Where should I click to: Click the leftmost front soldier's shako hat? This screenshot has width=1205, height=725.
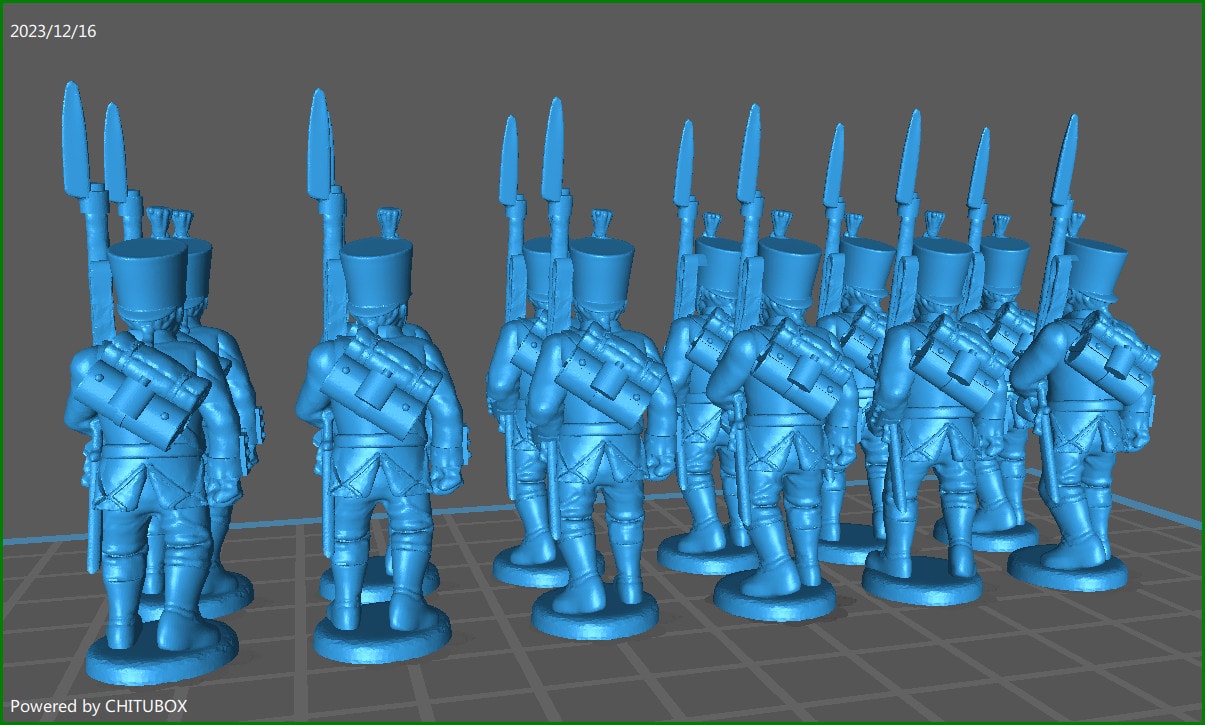(x=147, y=277)
